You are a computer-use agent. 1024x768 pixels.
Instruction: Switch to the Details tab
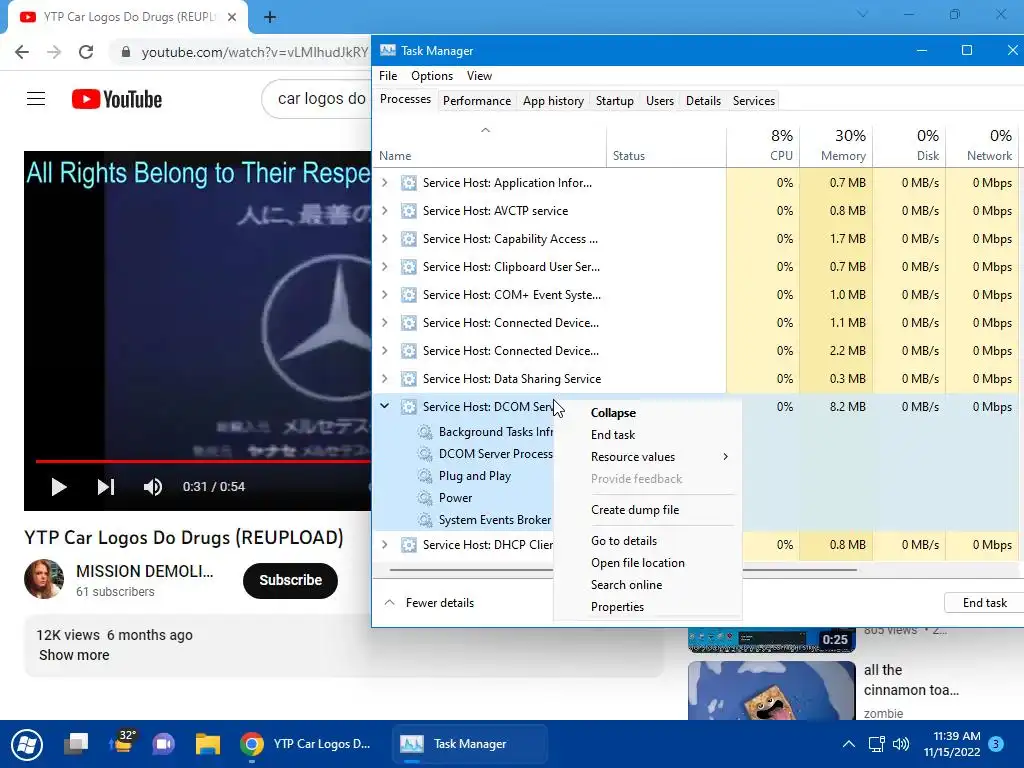[703, 101]
